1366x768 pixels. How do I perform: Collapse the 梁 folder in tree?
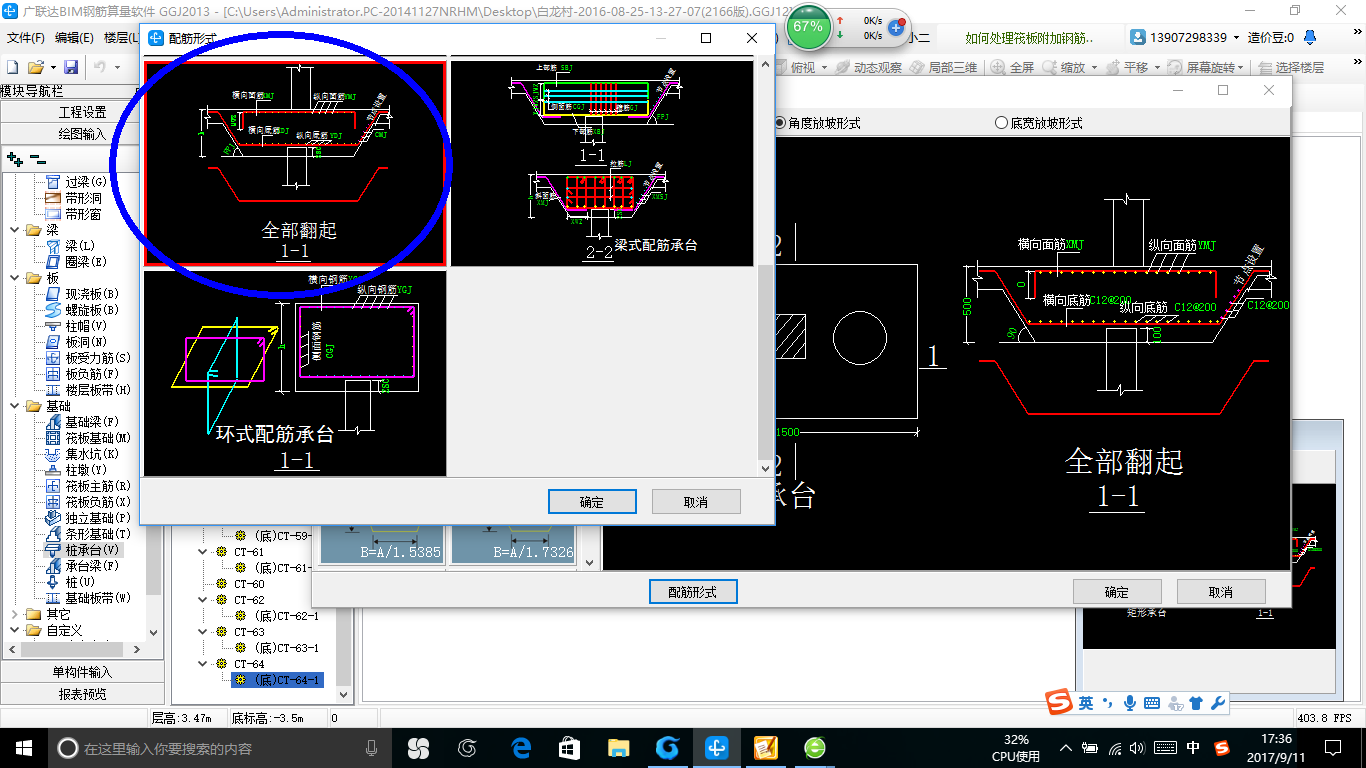coord(14,230)
